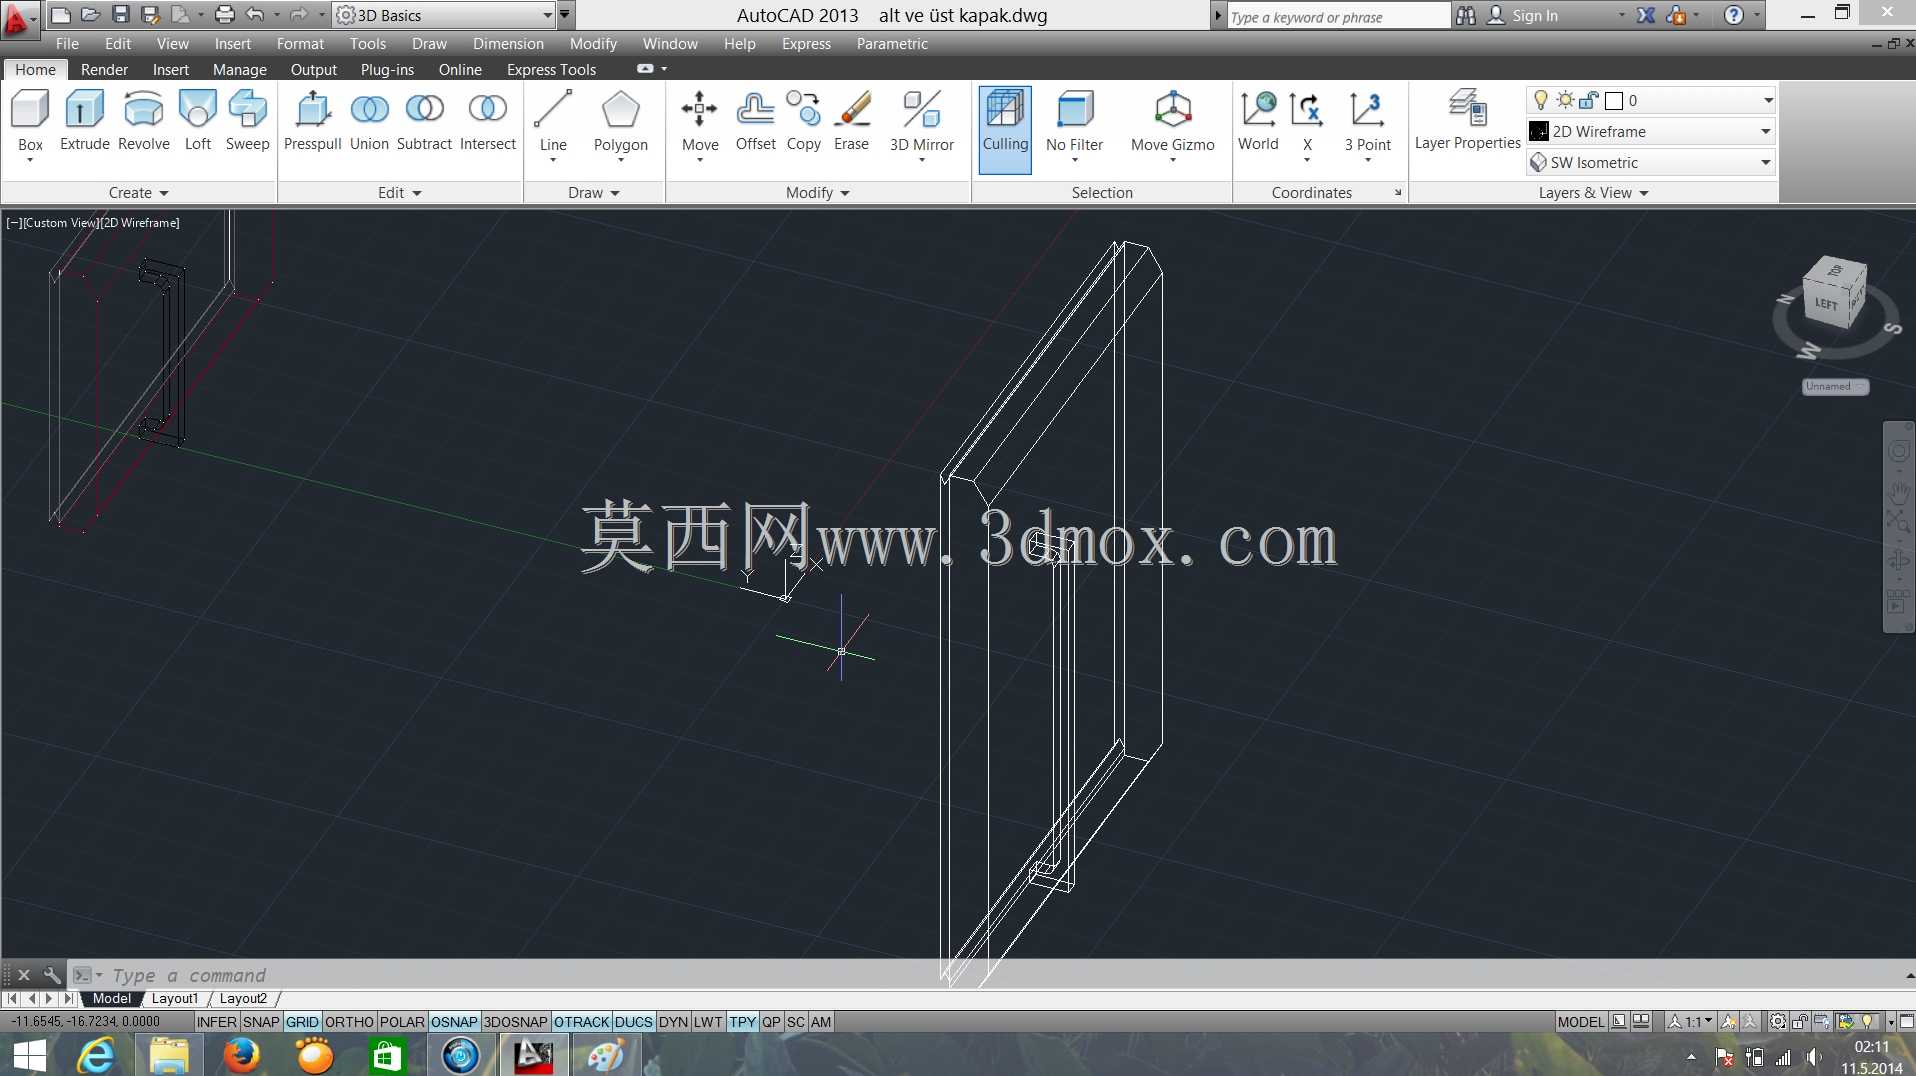
Task: Expand the Edit panel
Action: coord(400,193)
